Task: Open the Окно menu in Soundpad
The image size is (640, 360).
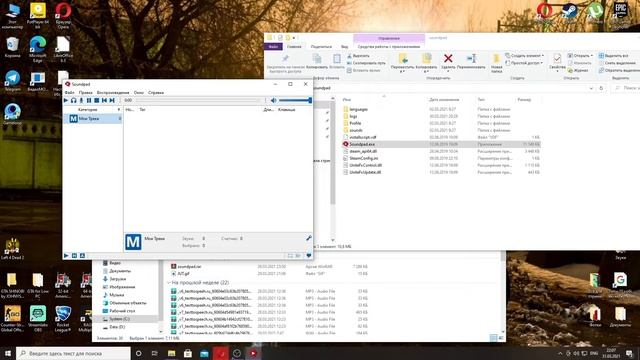Action: click(139, 93)
